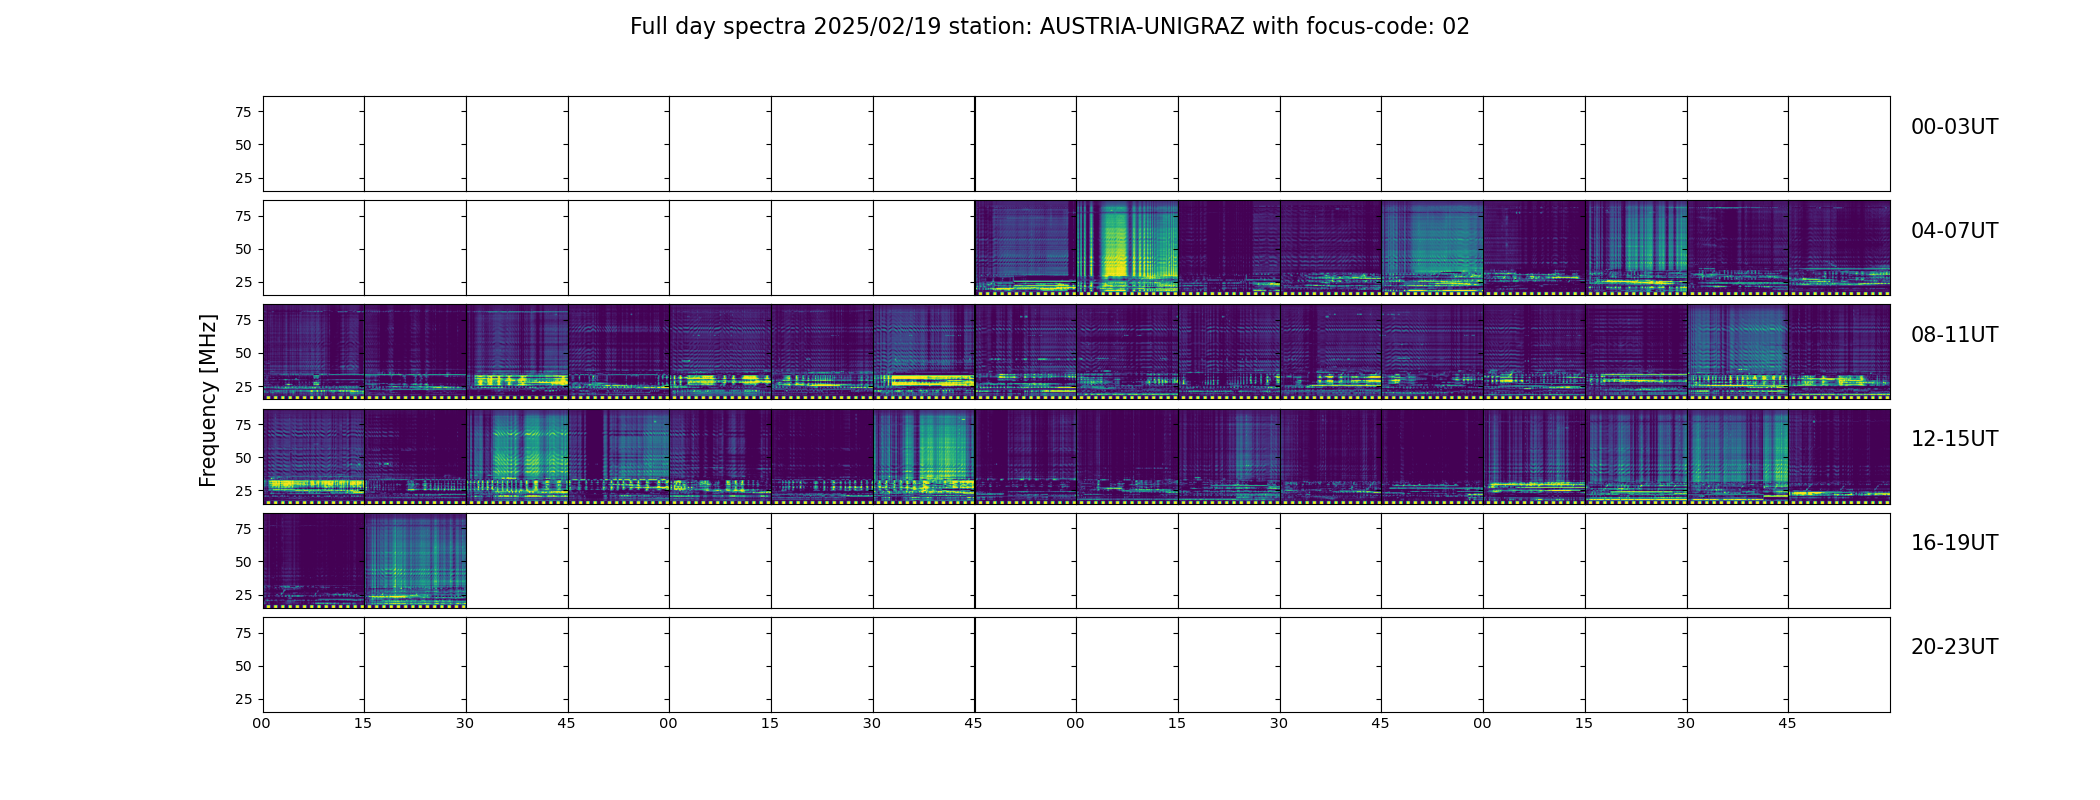The image size is (2100, 800).
Task: Open the 12:30 UT spectrogram panel
Action: click(517, 456)
